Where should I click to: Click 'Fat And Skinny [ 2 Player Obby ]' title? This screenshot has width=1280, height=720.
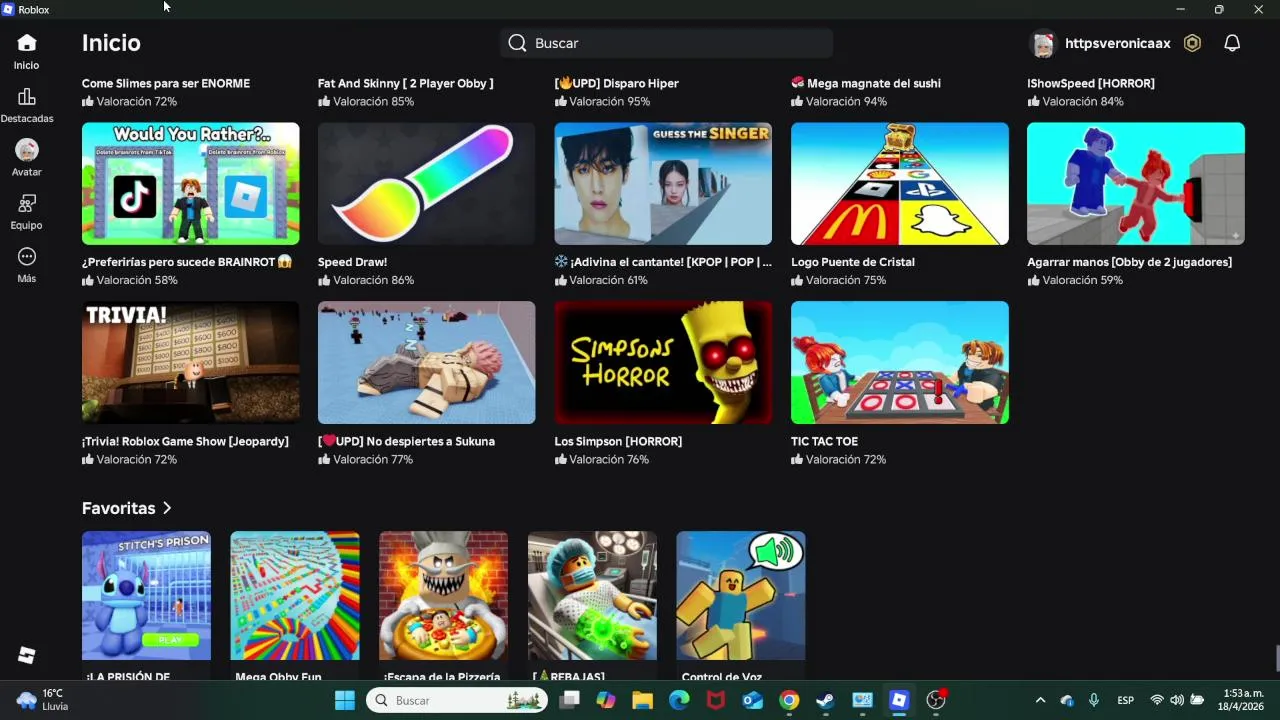406,83
